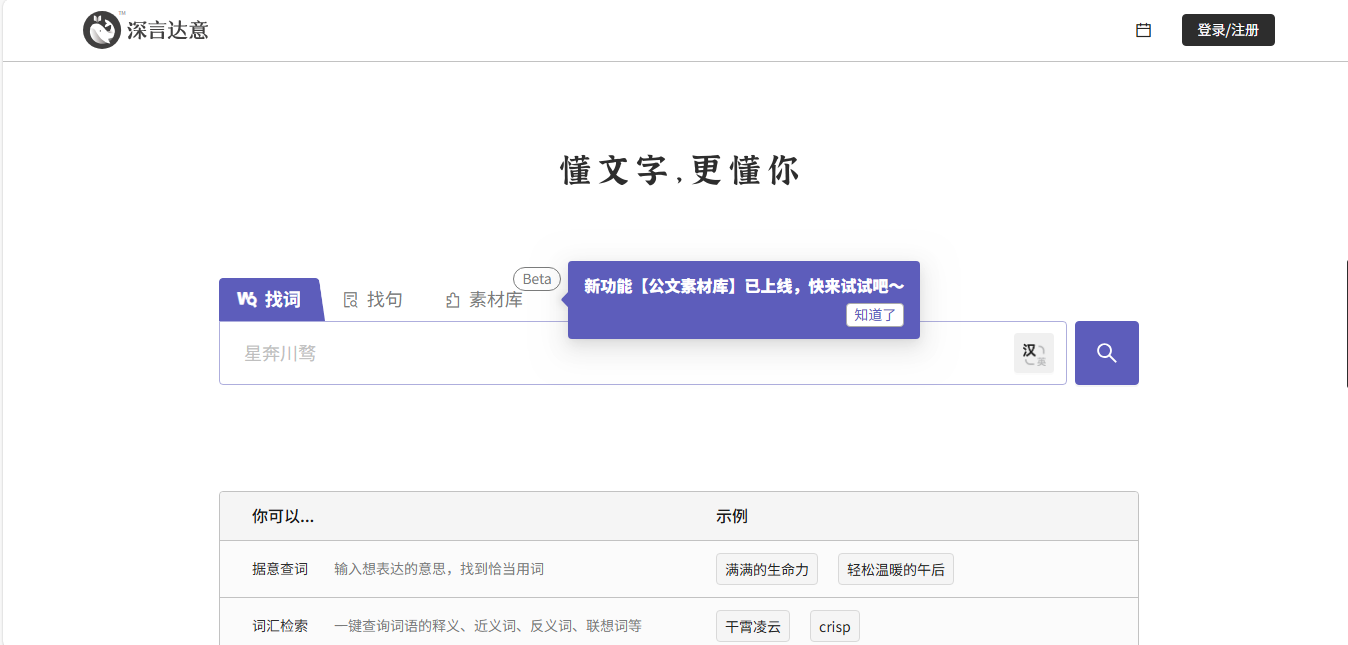Click the page scrollbar on the right edge

(1346, 322)
